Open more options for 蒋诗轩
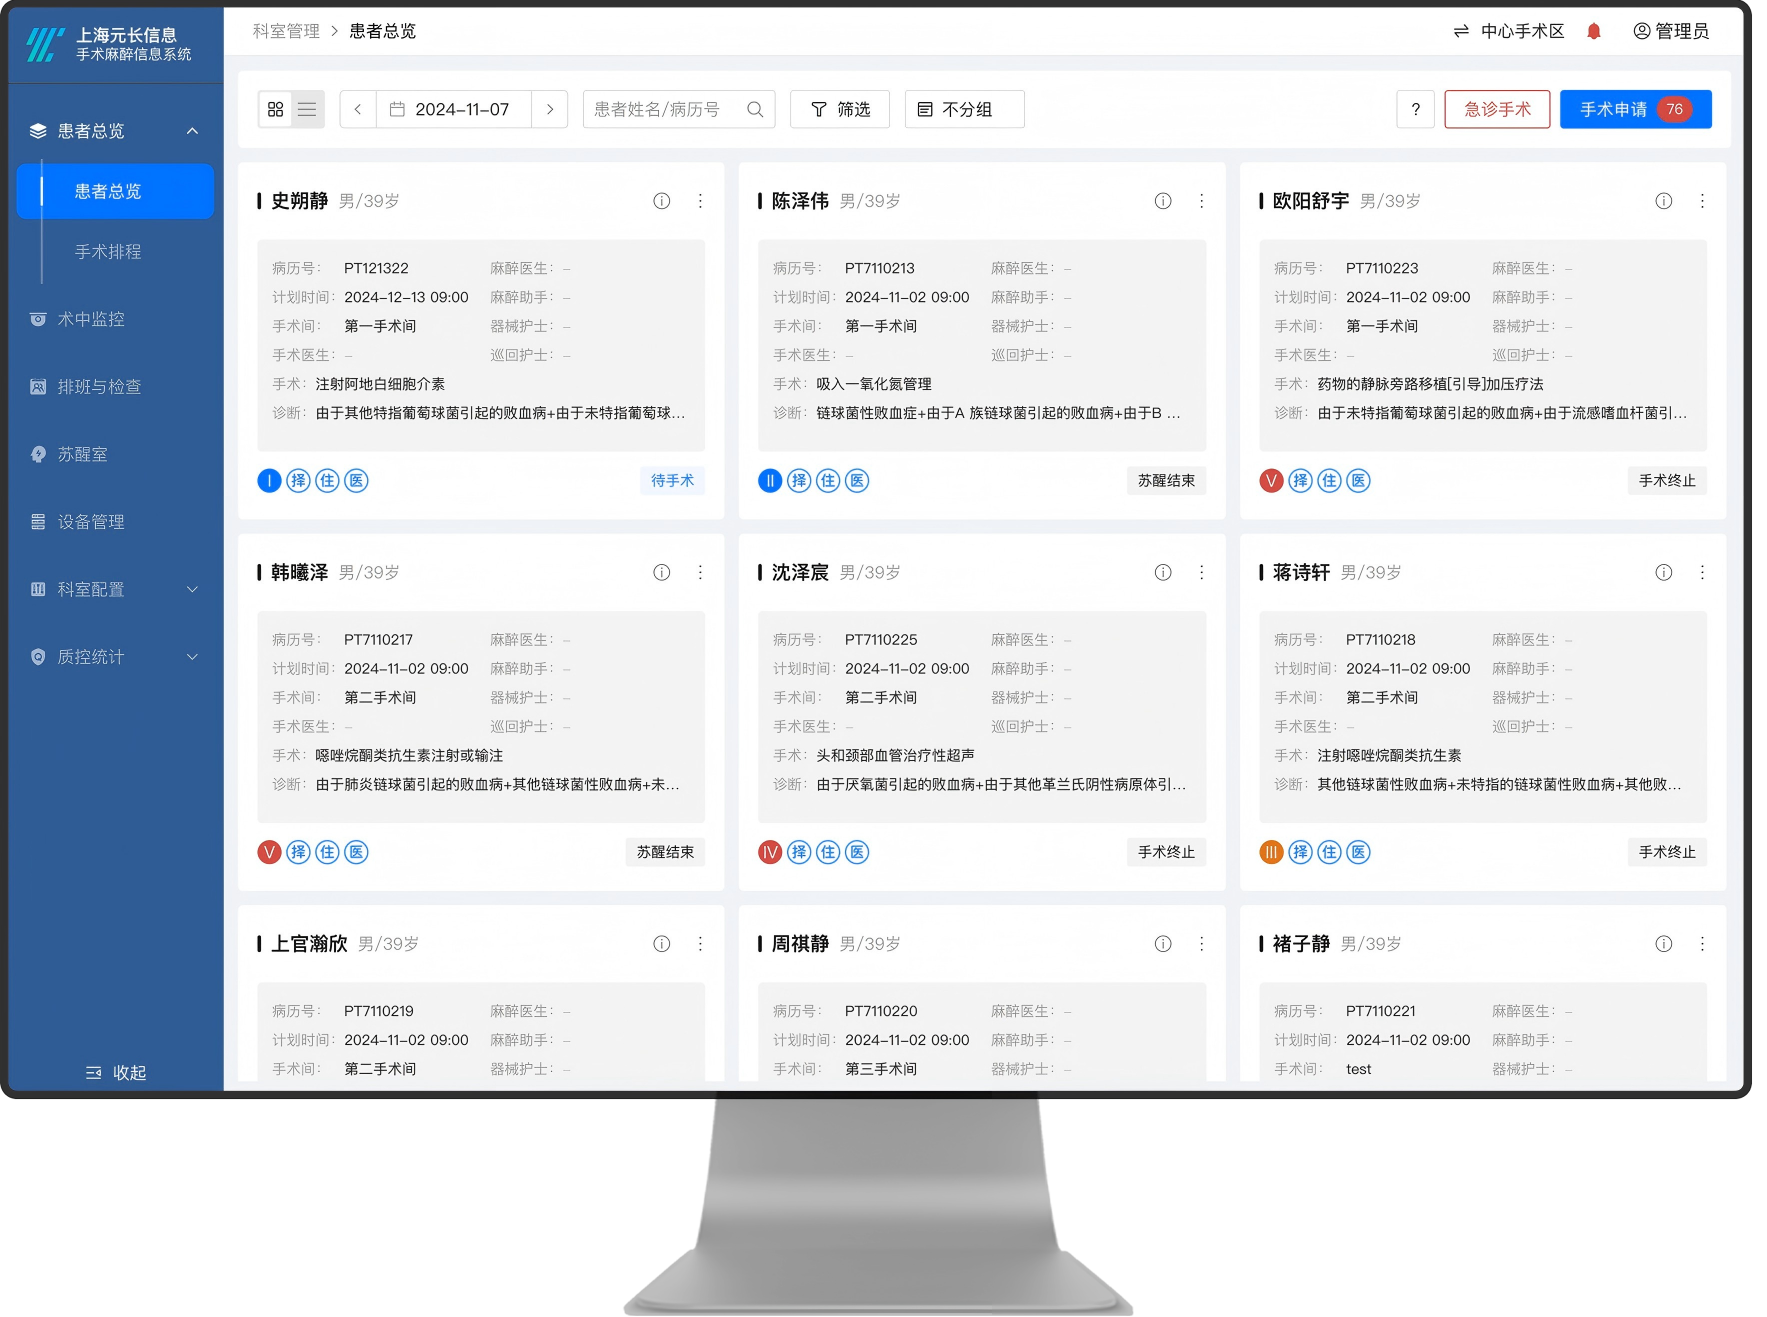 [x=1702, y=572]
